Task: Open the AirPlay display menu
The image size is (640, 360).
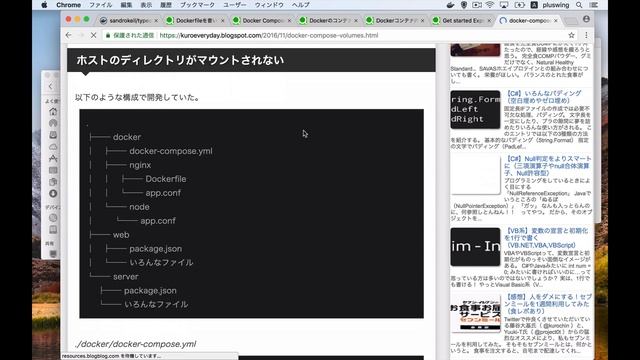Action: (504, 5)
